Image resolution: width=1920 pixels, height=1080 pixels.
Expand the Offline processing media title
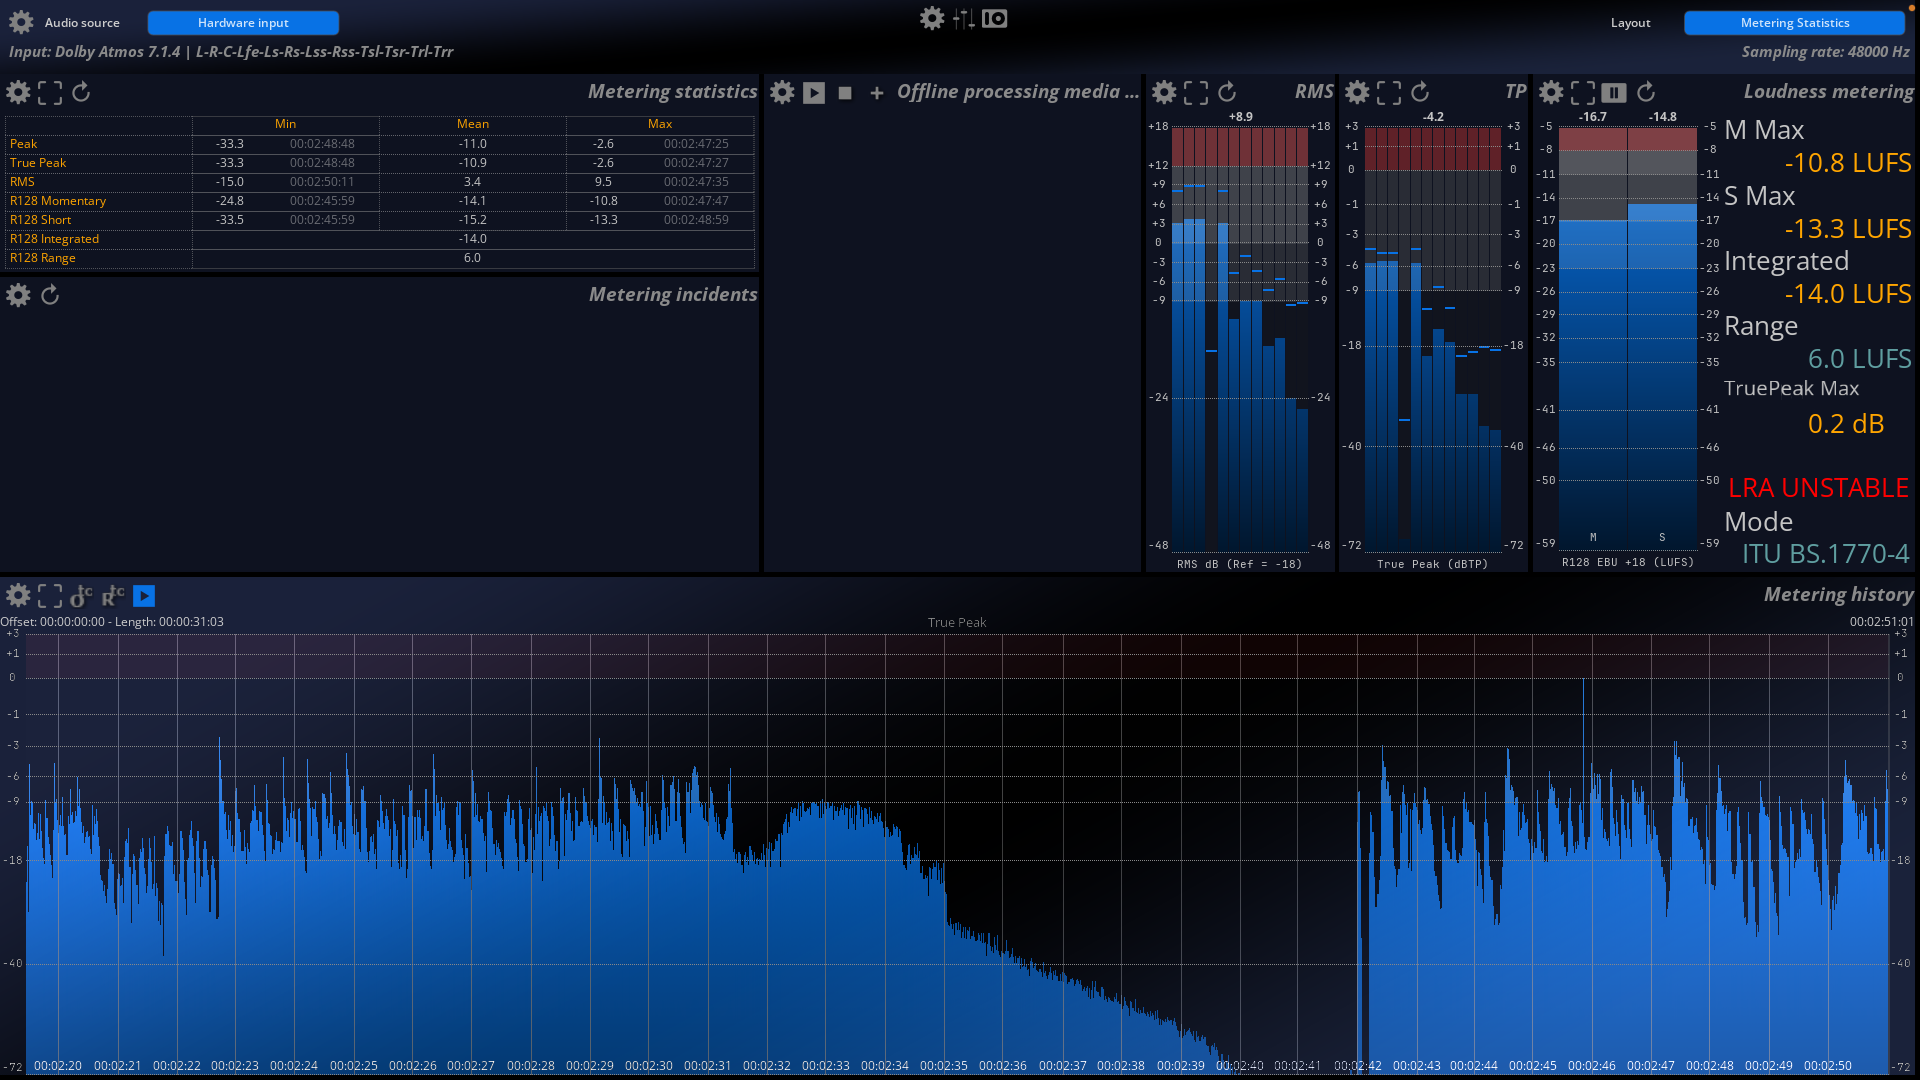[x=1017, y=92]
